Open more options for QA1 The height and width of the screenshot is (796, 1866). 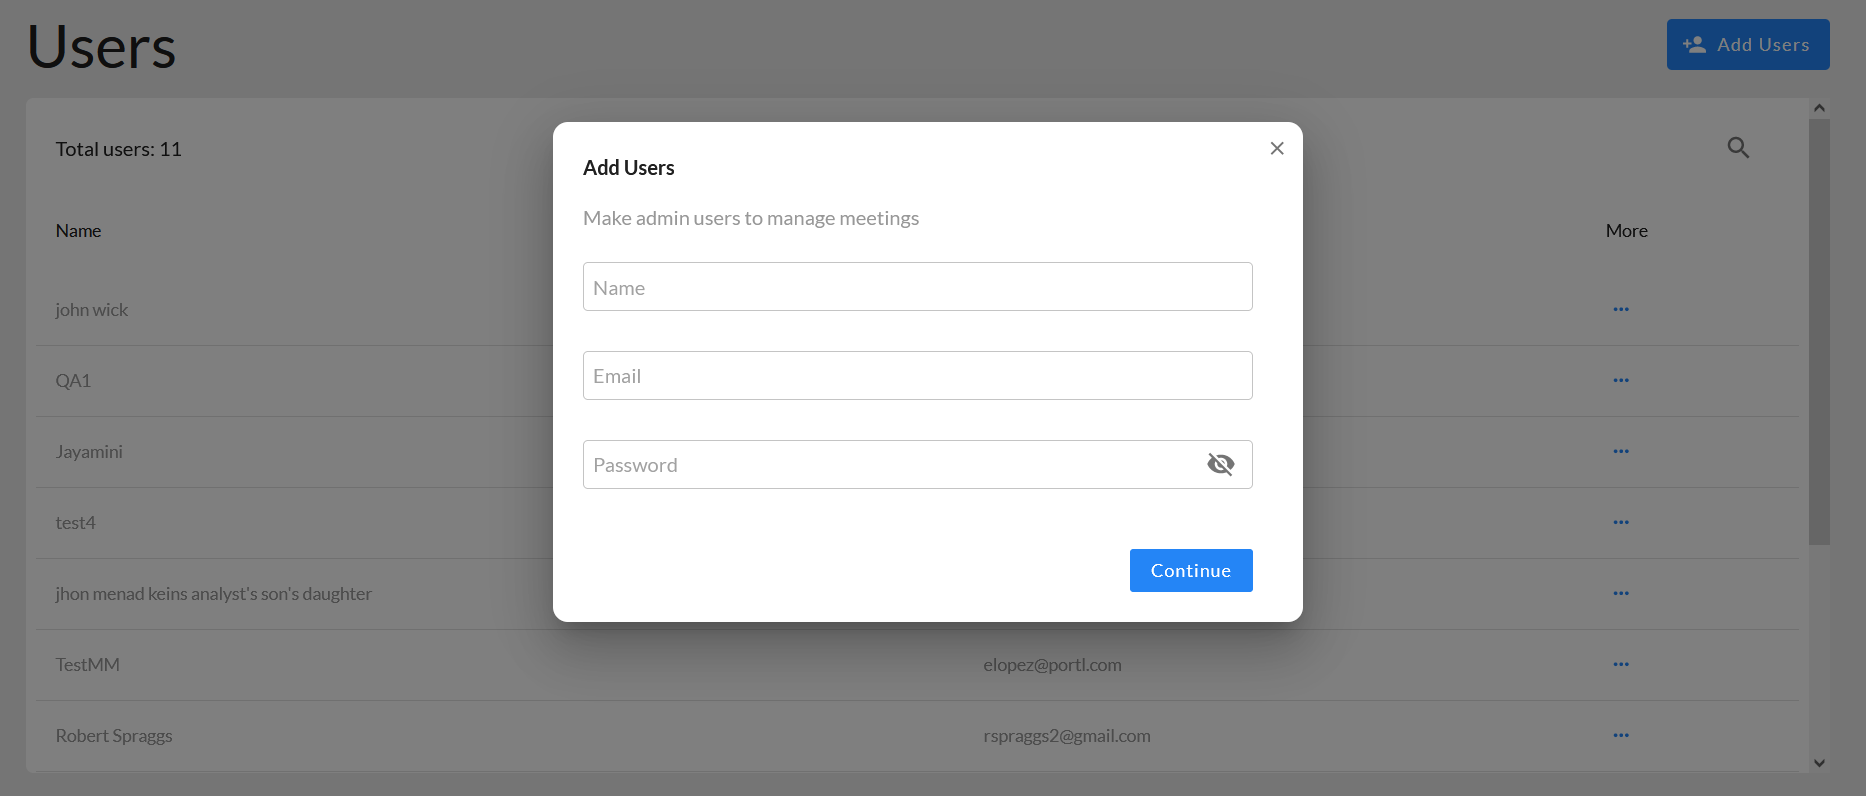1621,381
